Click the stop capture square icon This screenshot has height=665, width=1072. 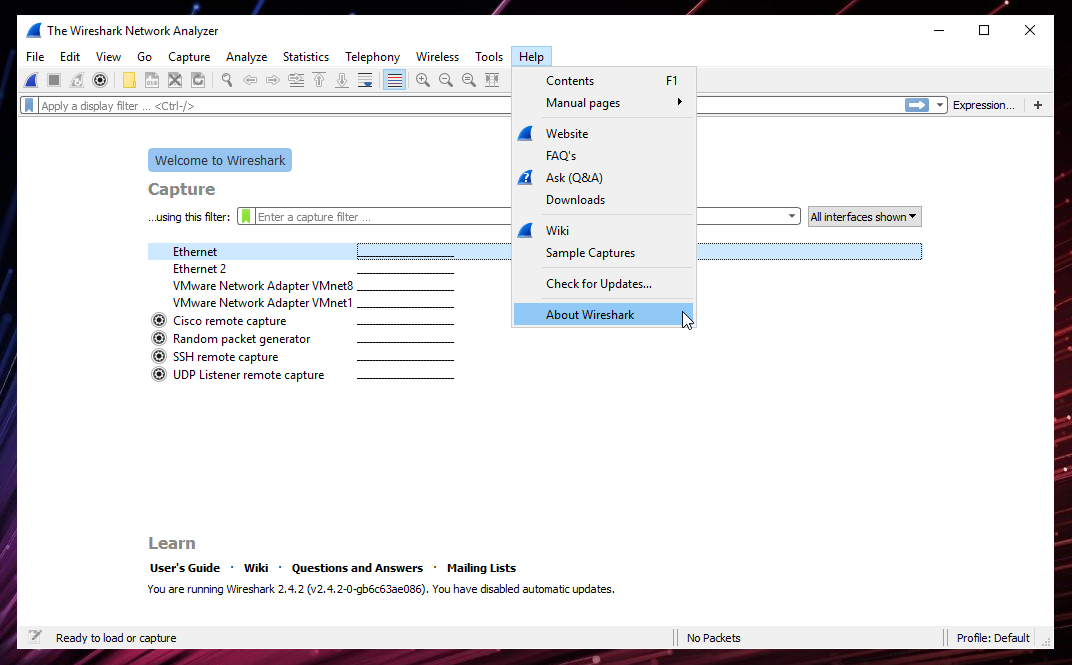coord(54,80)
